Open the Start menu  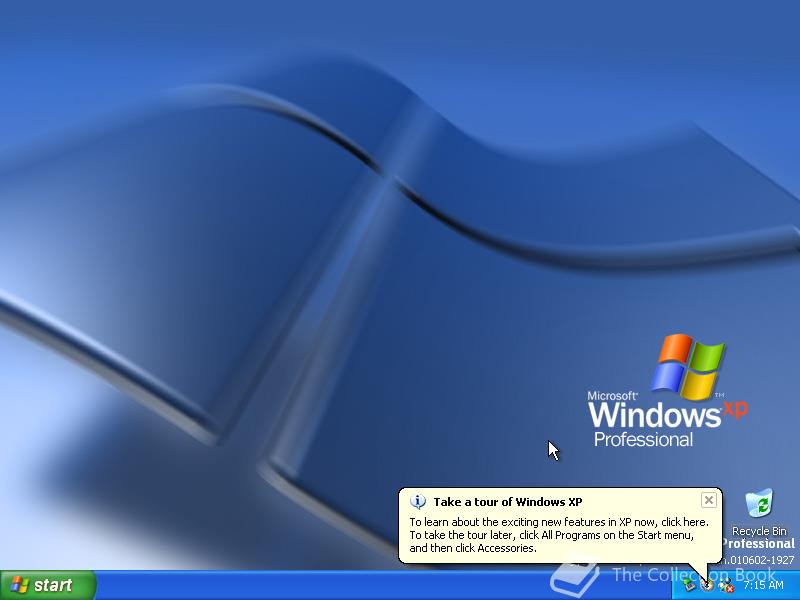pos(47,585)
